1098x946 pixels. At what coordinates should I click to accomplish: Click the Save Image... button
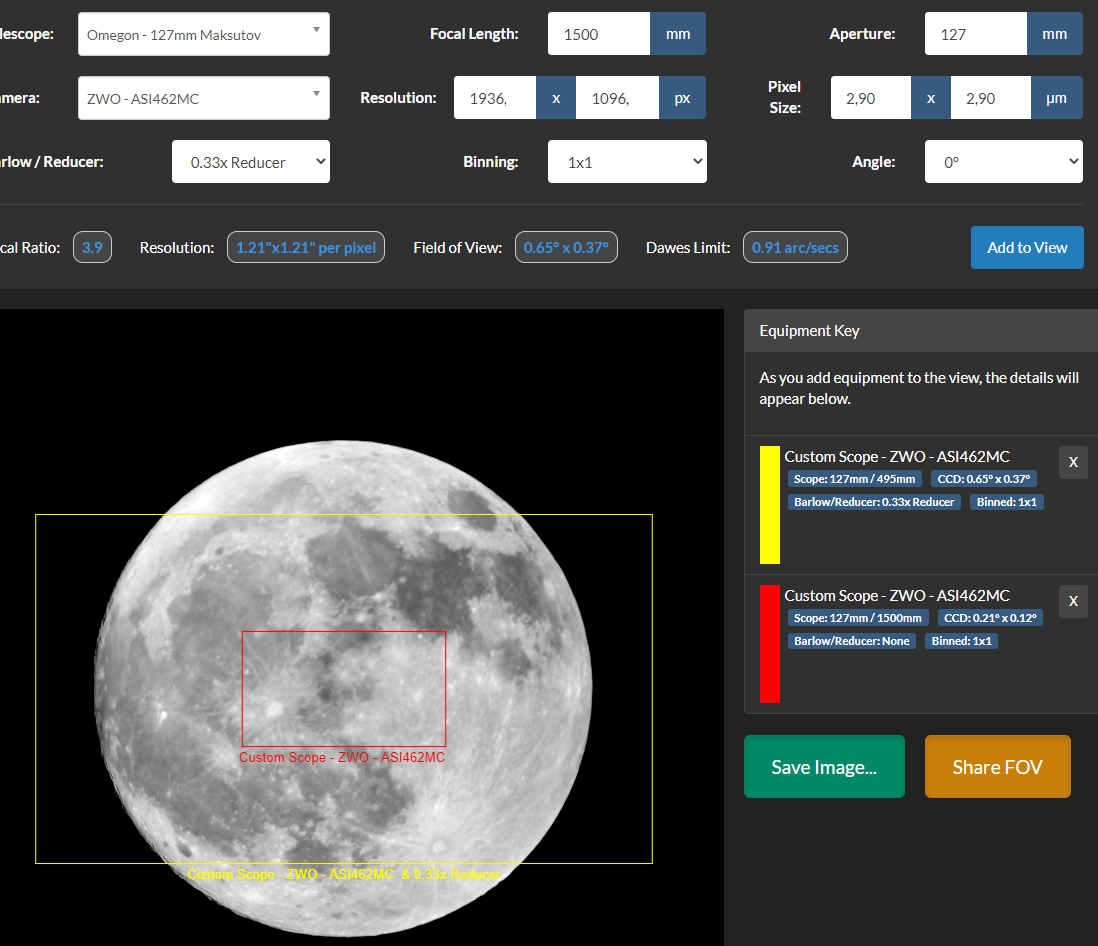click(x=824, y=767)
